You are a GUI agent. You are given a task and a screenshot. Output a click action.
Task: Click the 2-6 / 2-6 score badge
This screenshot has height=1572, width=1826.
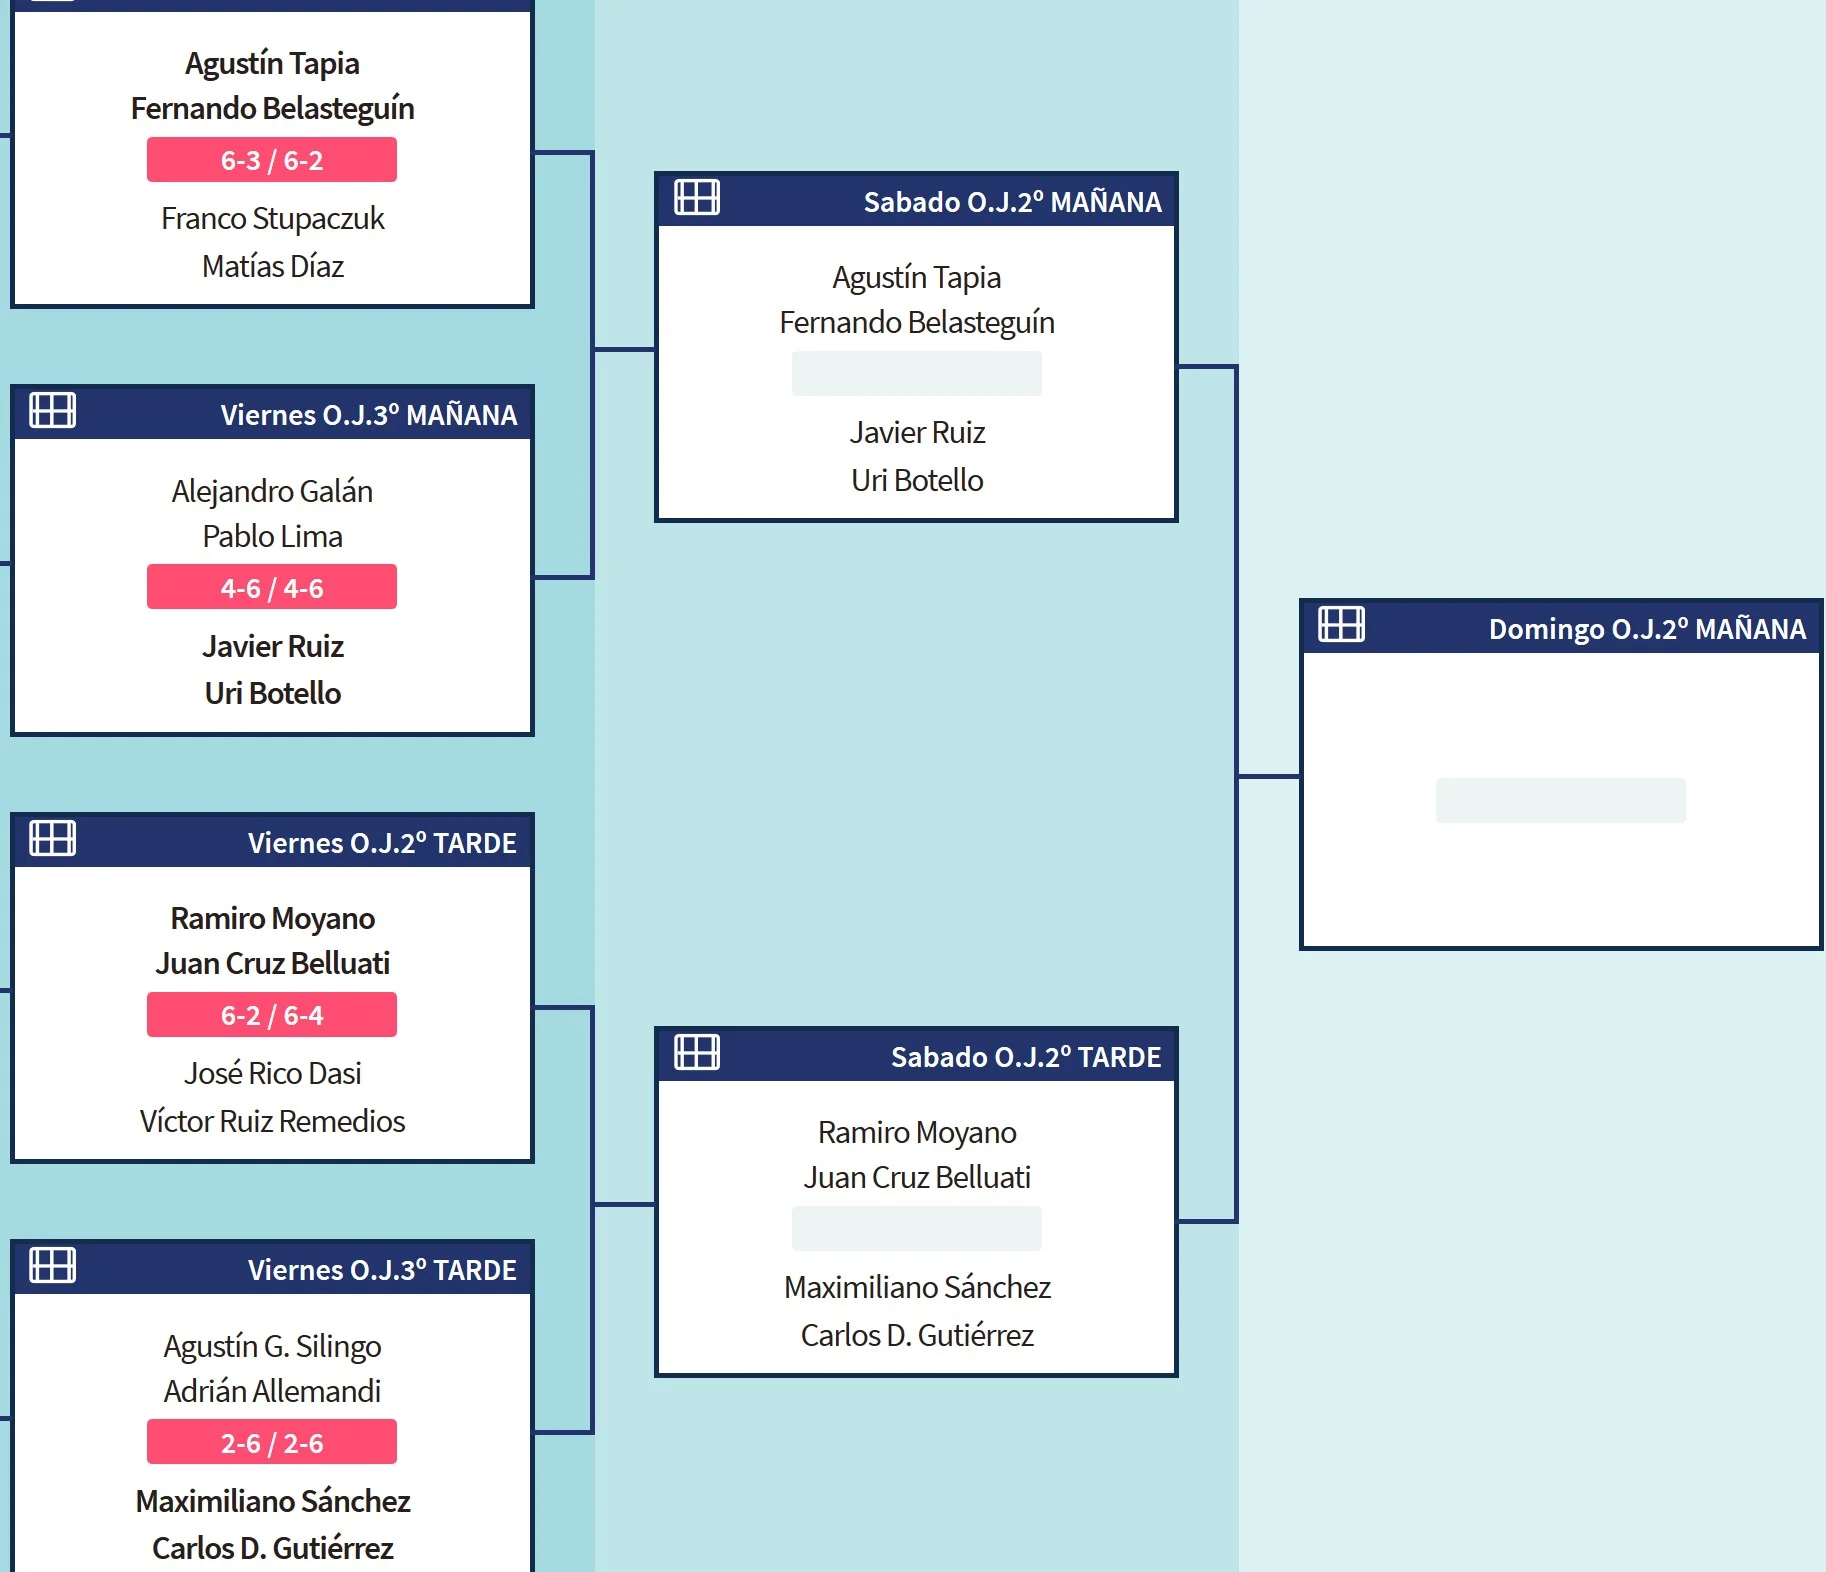point(272,1442)
